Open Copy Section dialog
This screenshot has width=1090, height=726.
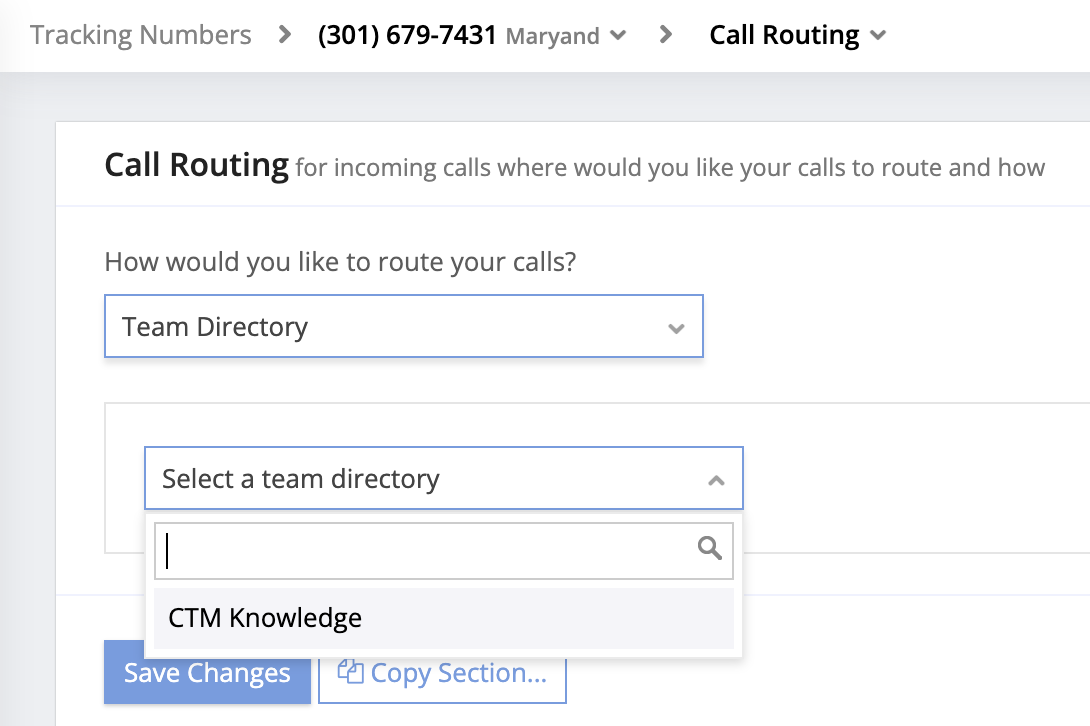point(442,673)
